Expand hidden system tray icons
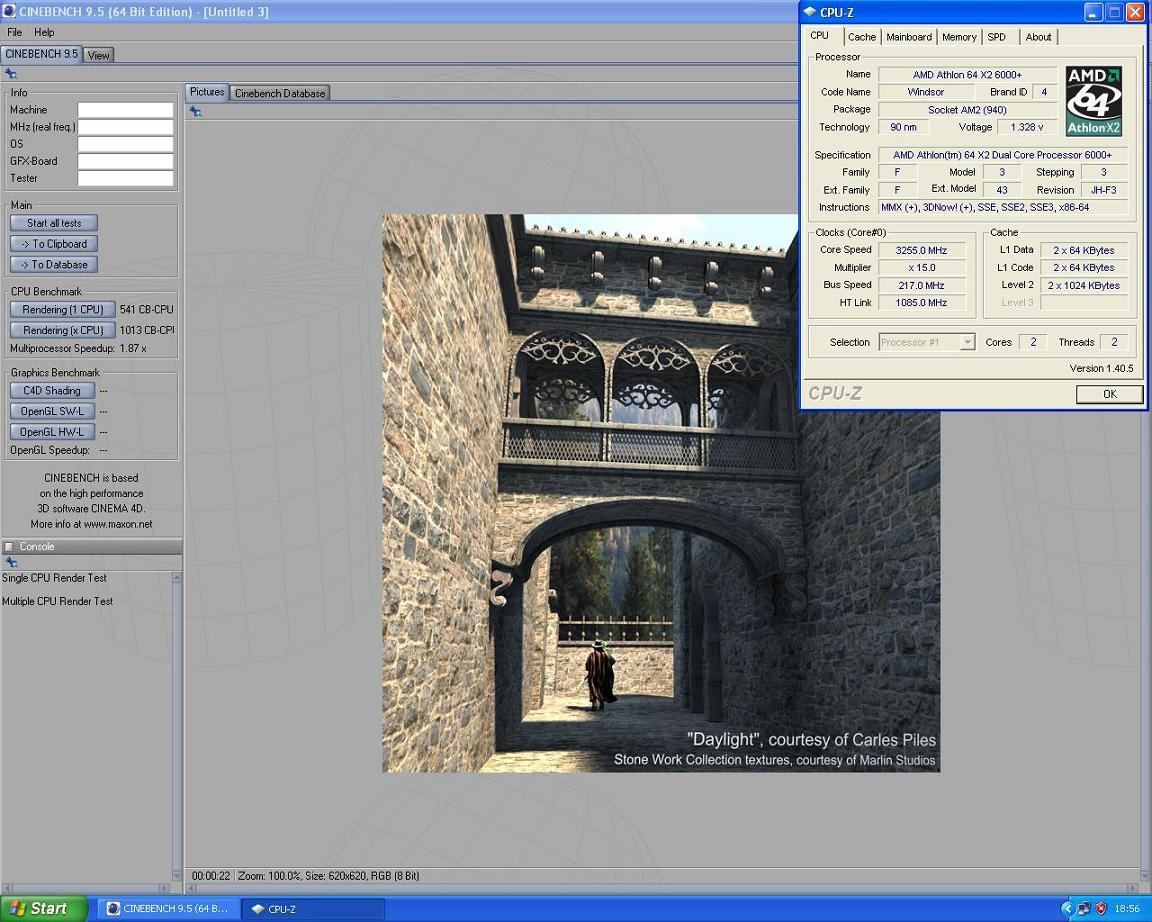 point(1067,909)
